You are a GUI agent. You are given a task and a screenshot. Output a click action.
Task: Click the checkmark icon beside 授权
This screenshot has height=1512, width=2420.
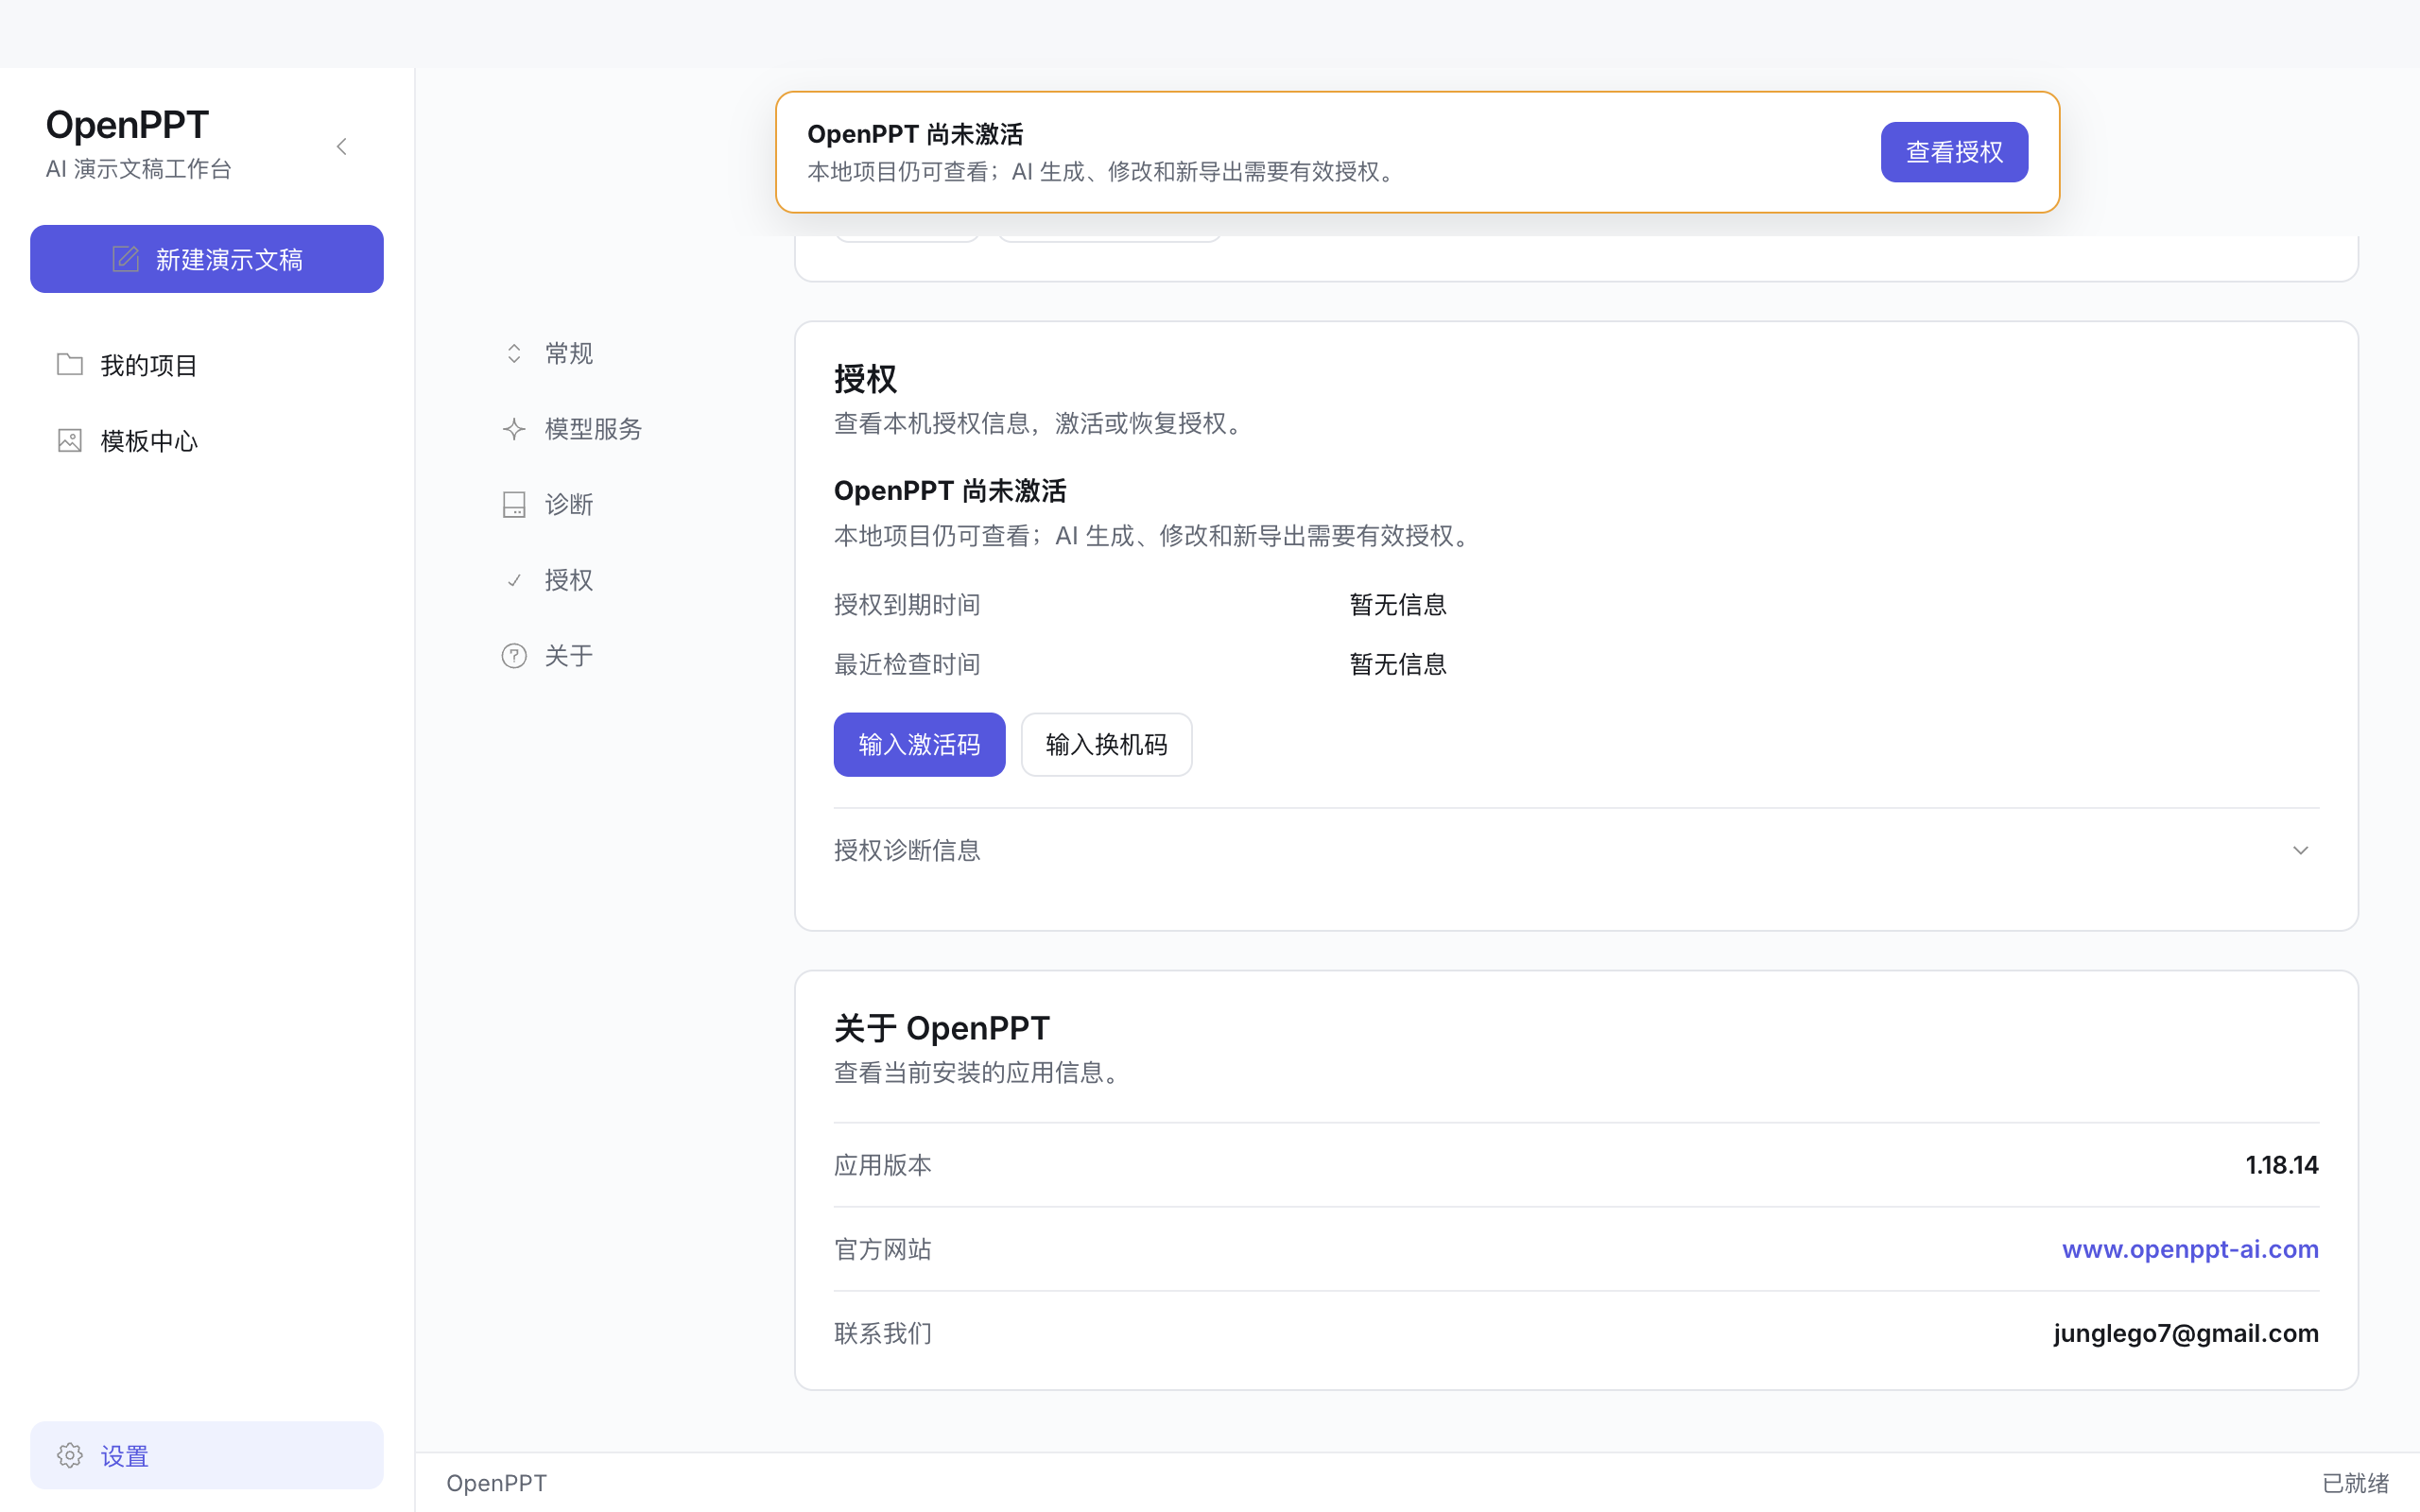[514, 580]
